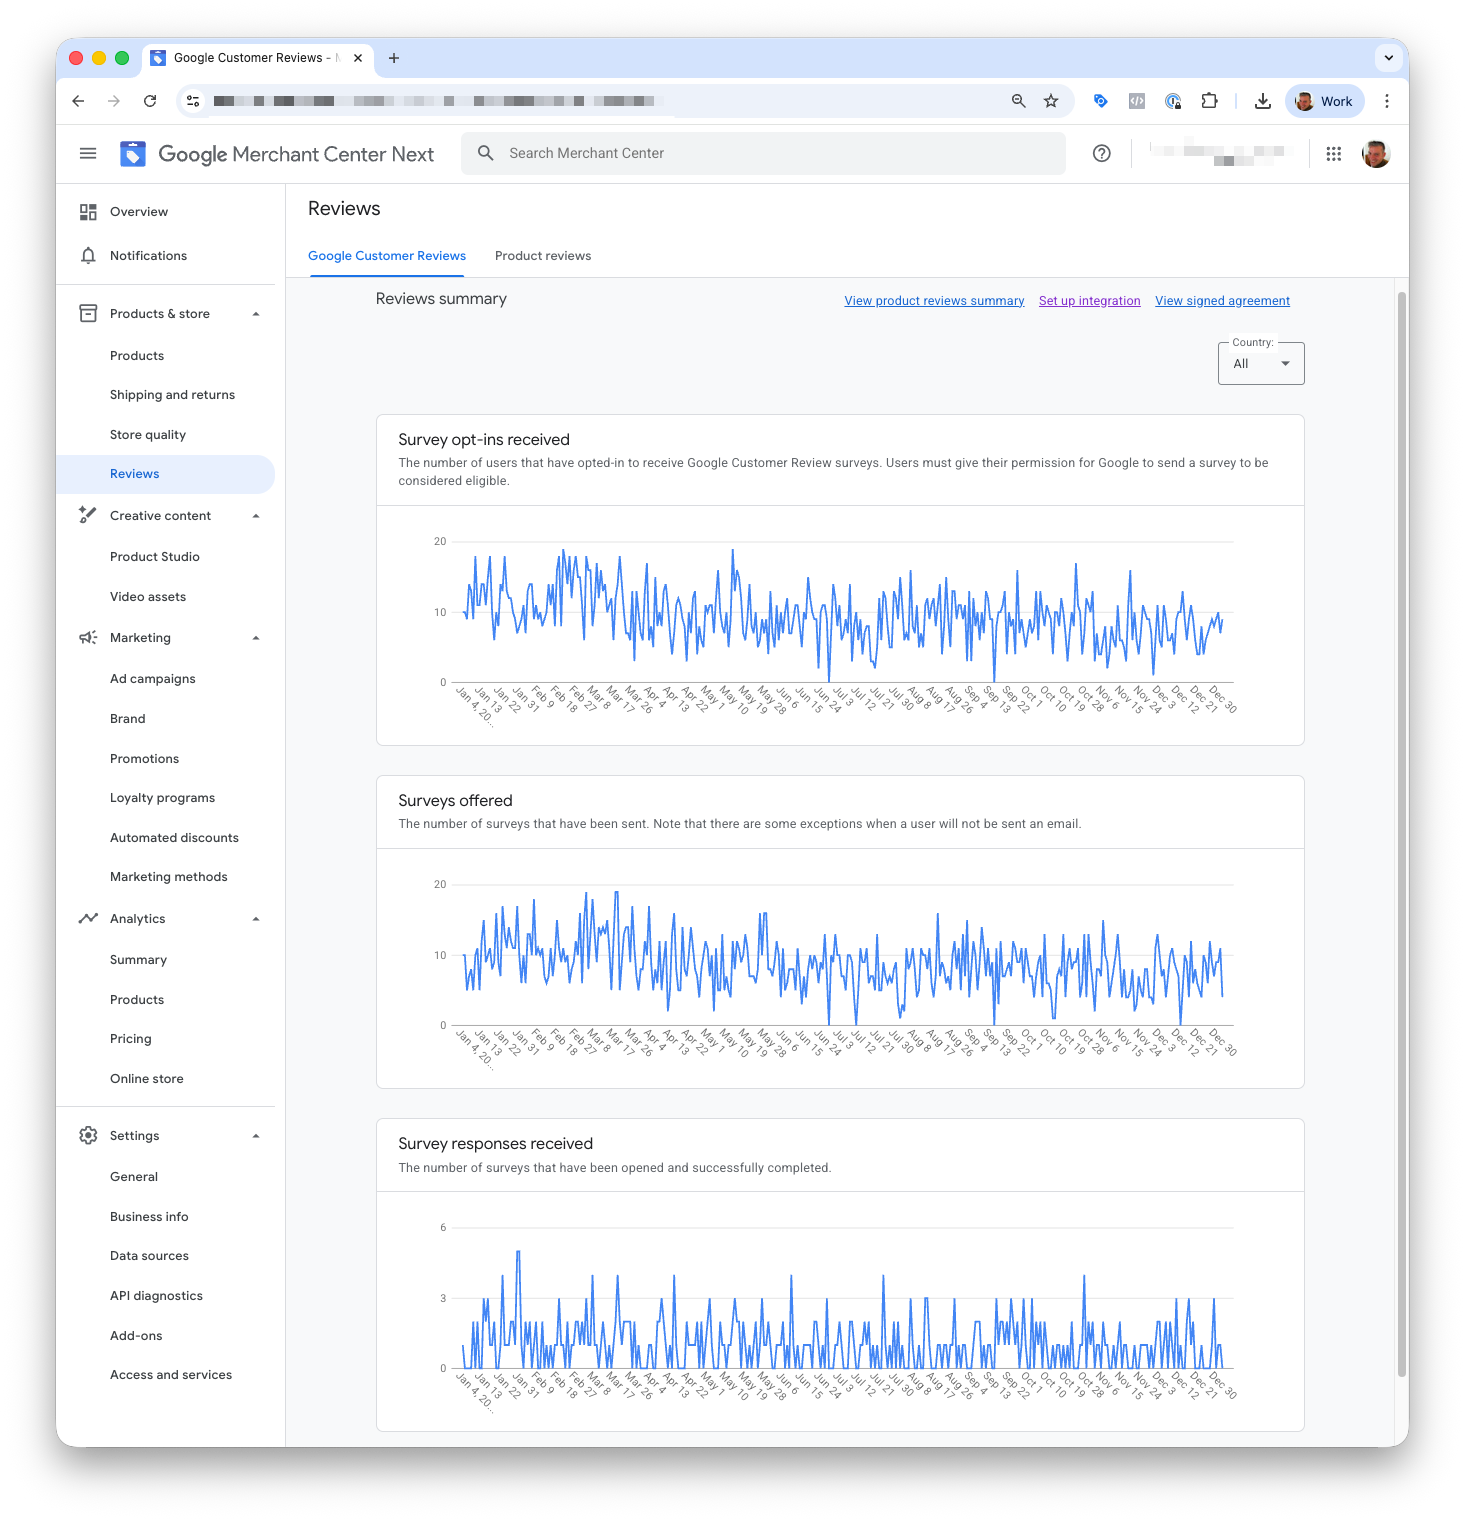Open the Country dropdown
Viewport: 1465px width, 1521px height.
click(1260, 364)
